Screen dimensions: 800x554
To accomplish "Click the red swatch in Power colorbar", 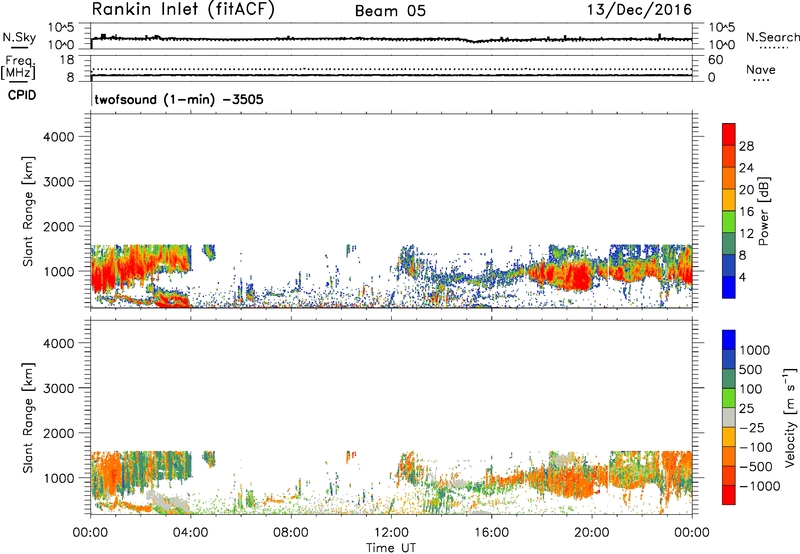I will [x=729, y=133].
